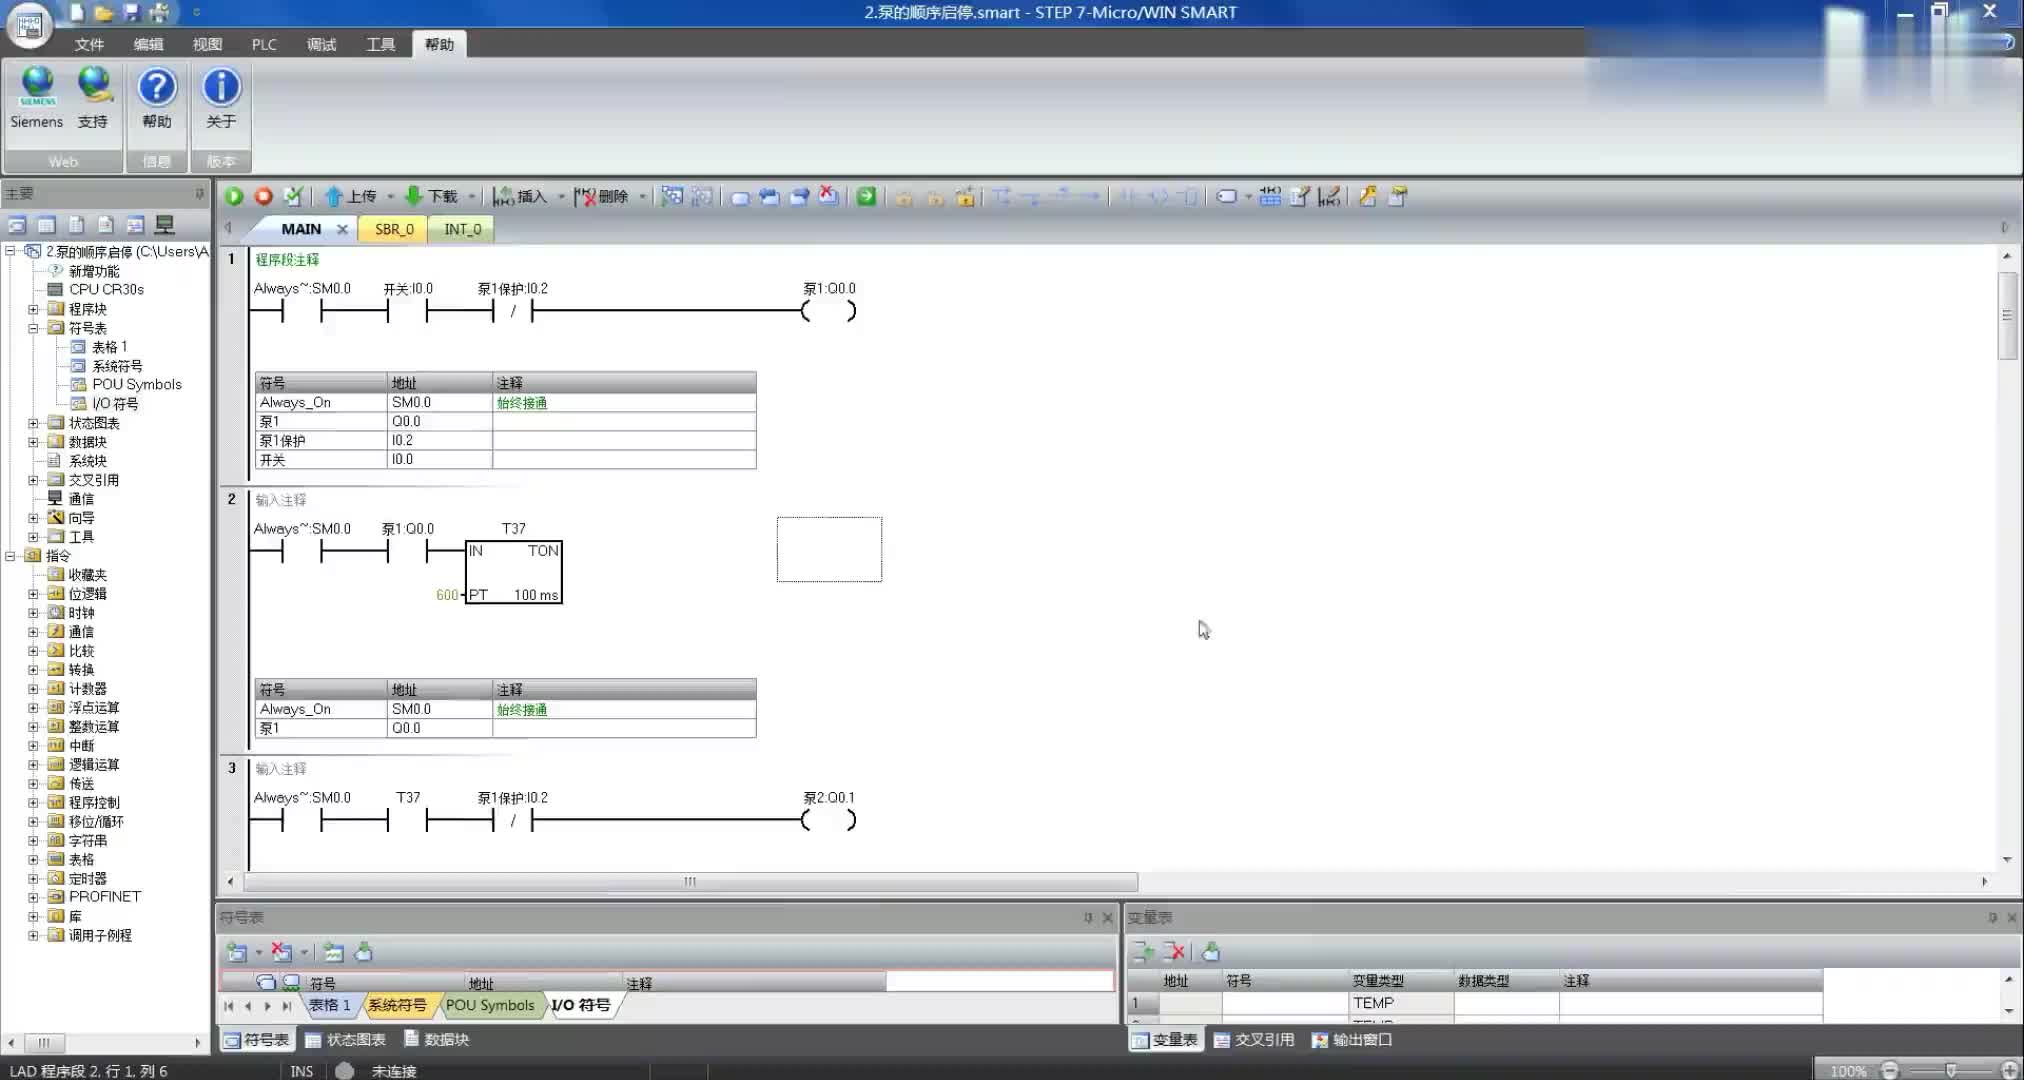Click the 下载 download button
Screen dimensions: 2024x1080
(431, 197)
